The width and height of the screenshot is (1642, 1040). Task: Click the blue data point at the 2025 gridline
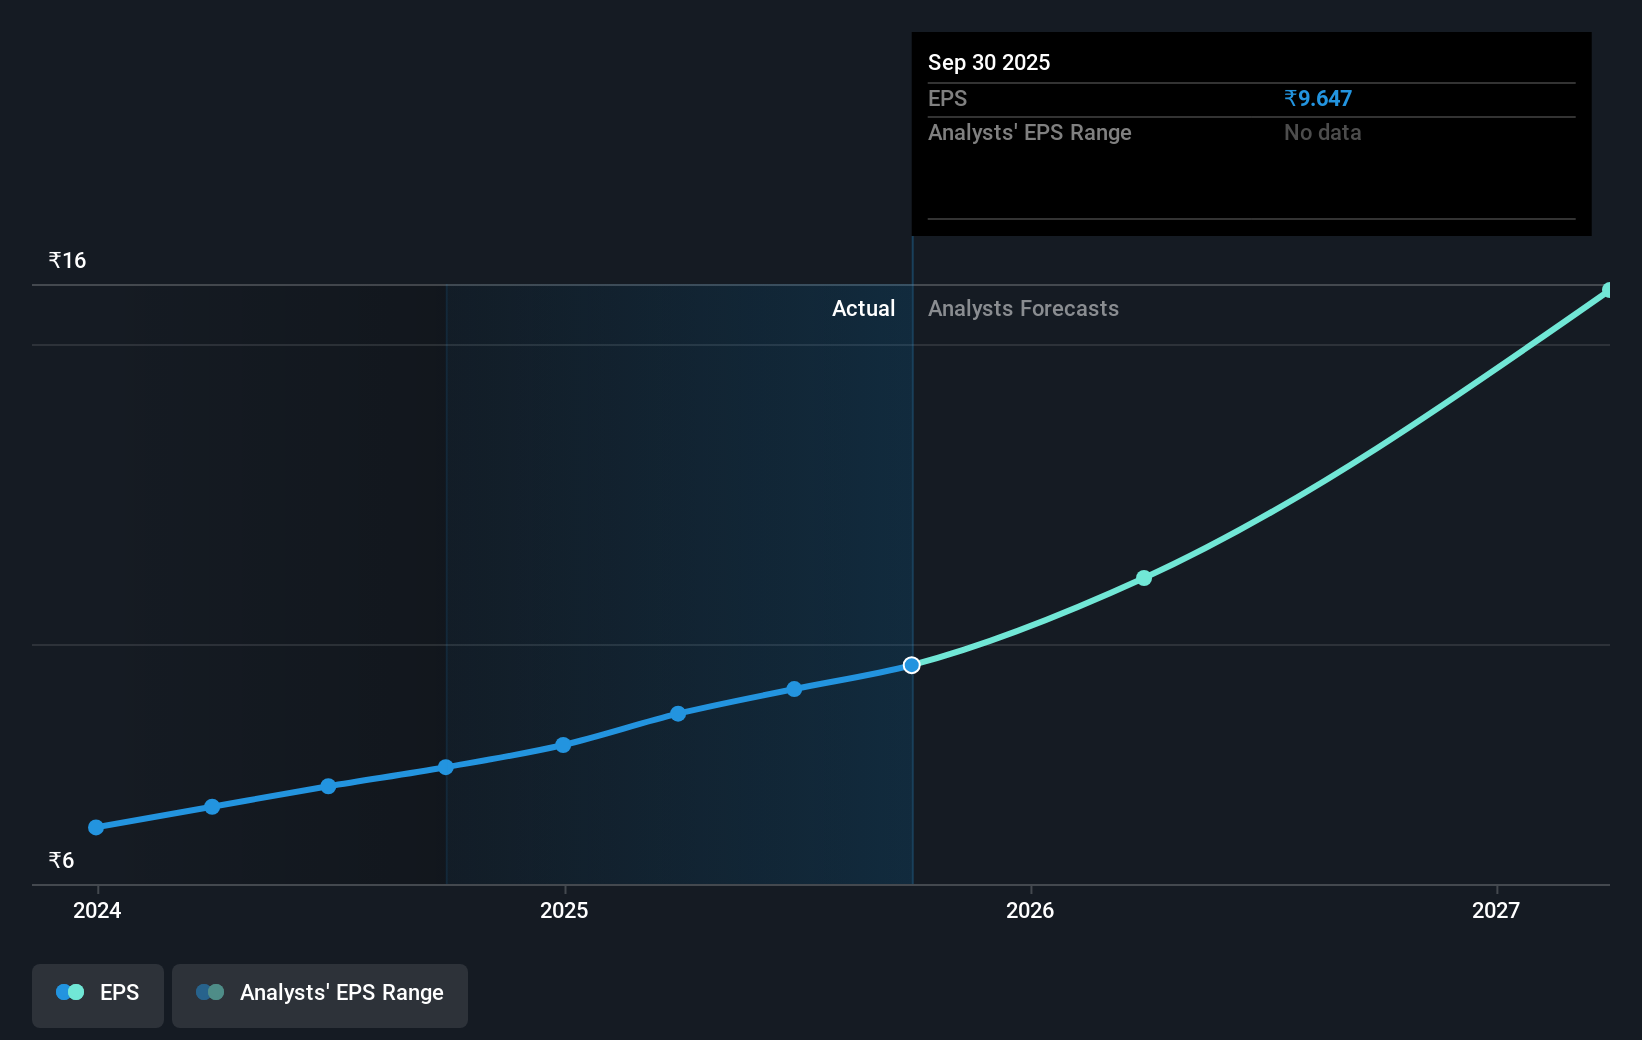tap(563, 745)
